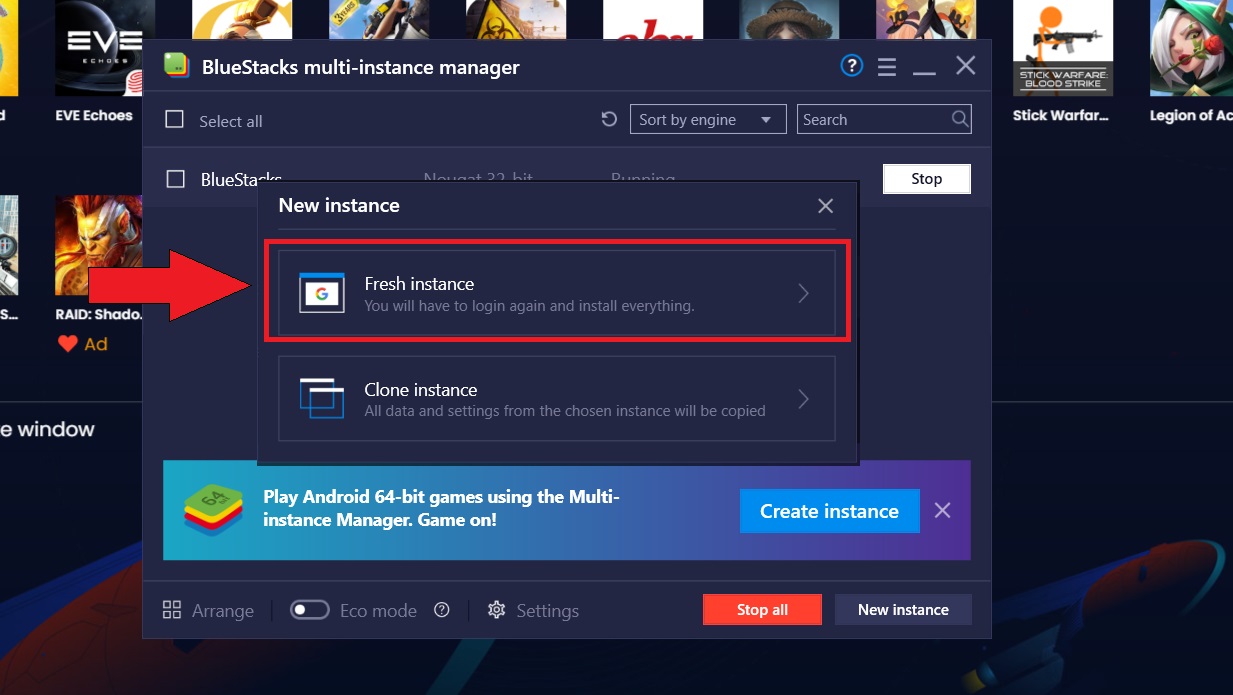Click the Eco mode help icon
The image size is (1233, 695).
pos(442,610)
